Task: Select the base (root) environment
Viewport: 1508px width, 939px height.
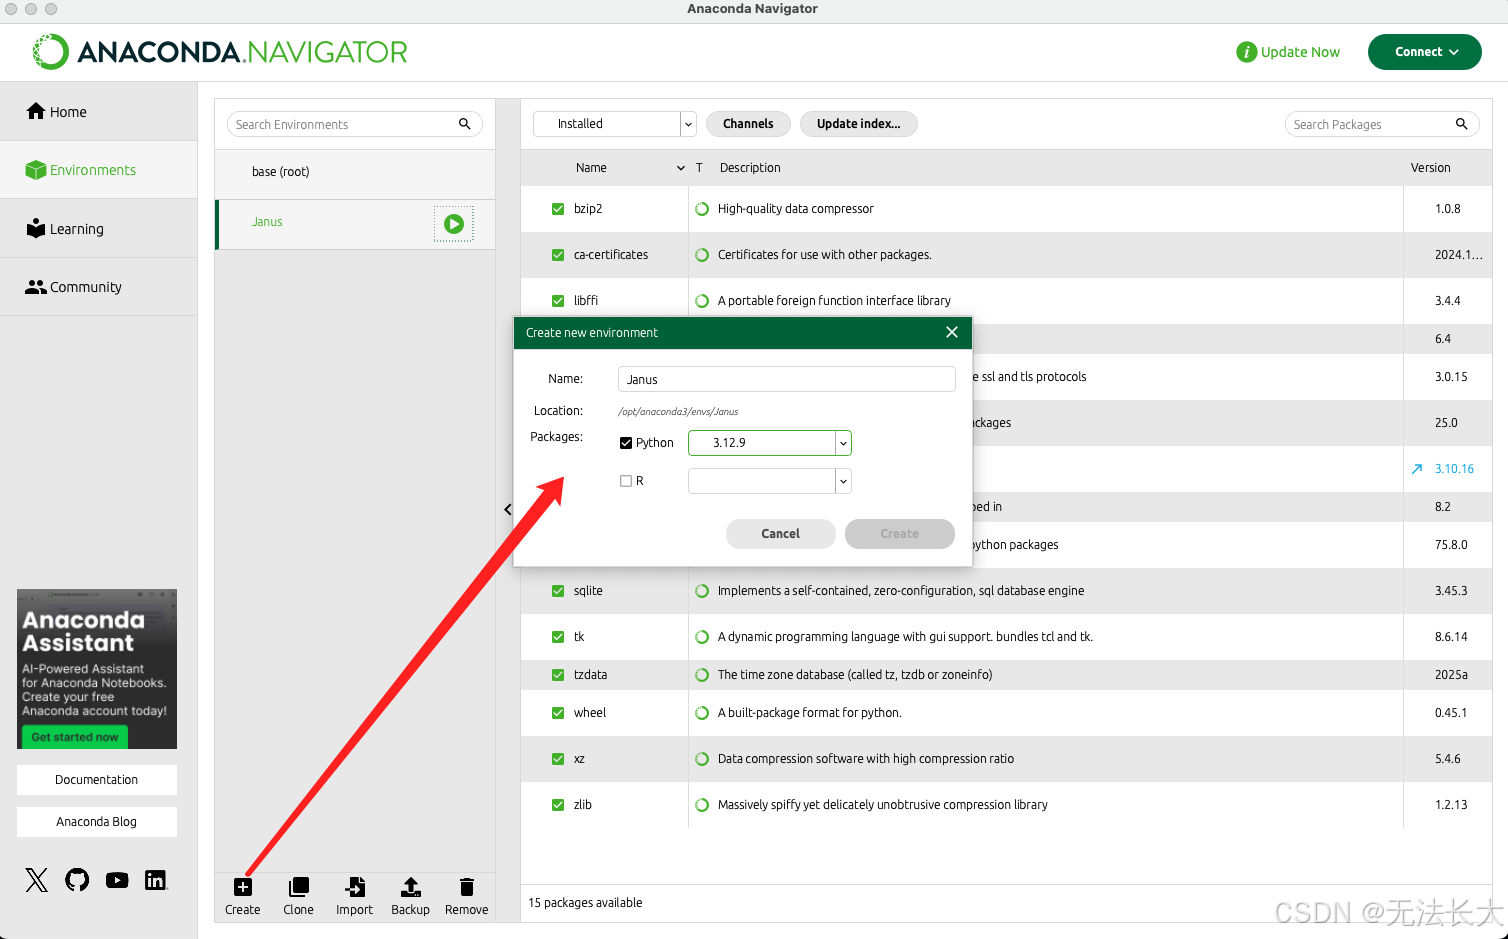Action: pyautogui.click(x=355, y=172)
